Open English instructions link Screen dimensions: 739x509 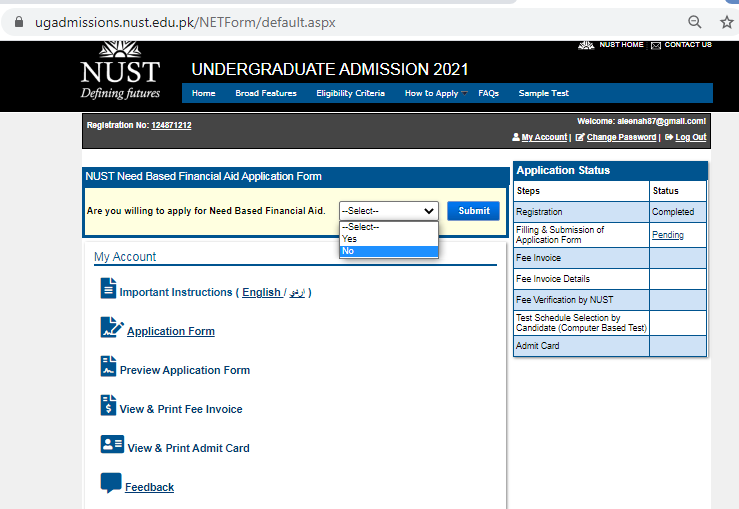pyautogui.click(x=261, y=292)
